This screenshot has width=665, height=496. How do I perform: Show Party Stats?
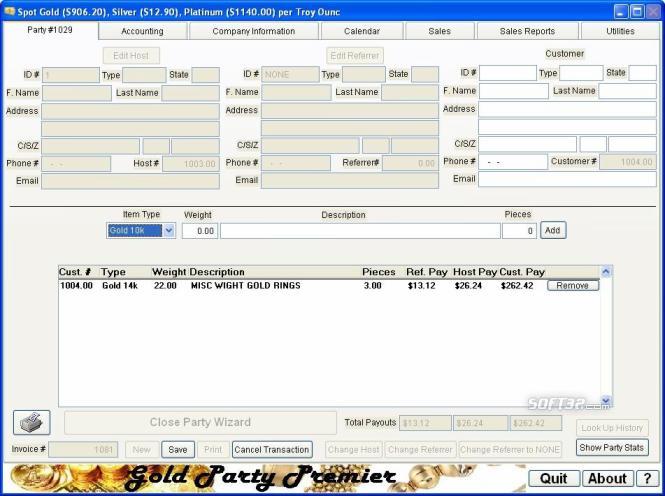(612, 447)
